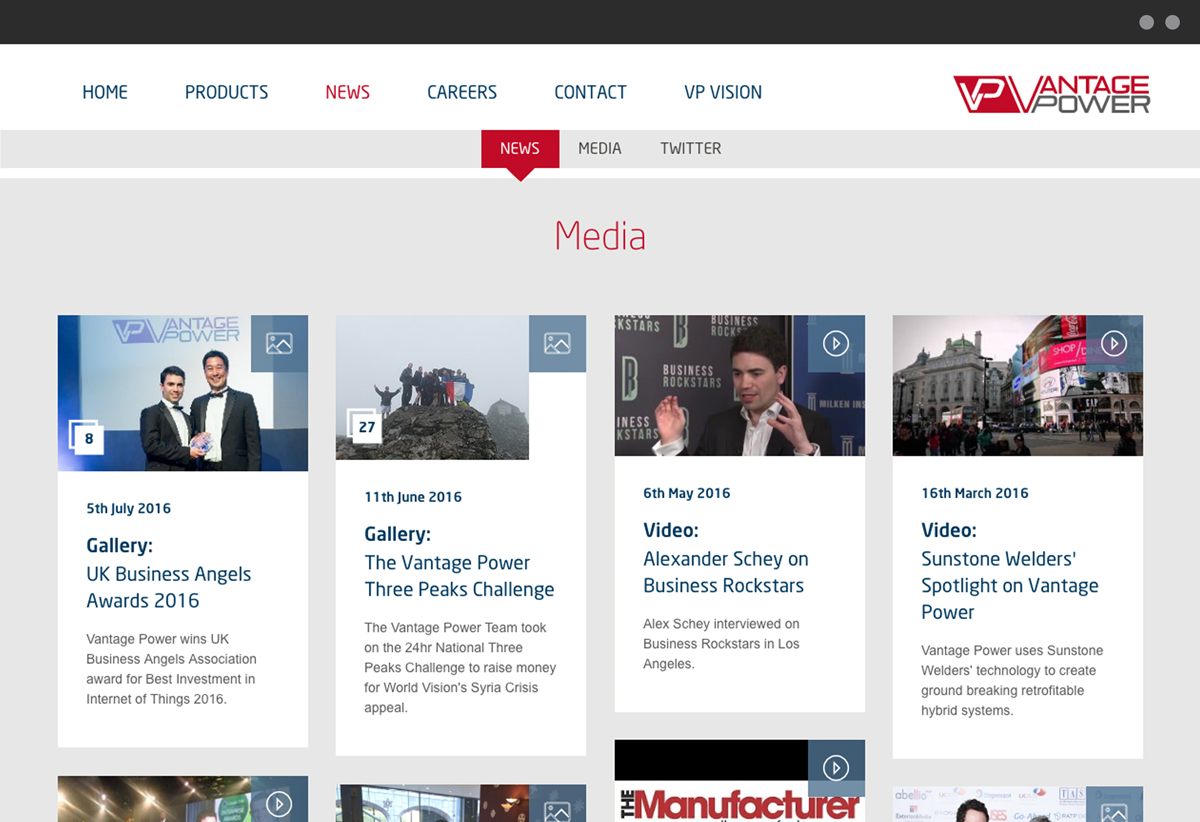Click the Piccadilly Circus video thumbnail
The image size is (1200, 822).
pos(1018,386)
